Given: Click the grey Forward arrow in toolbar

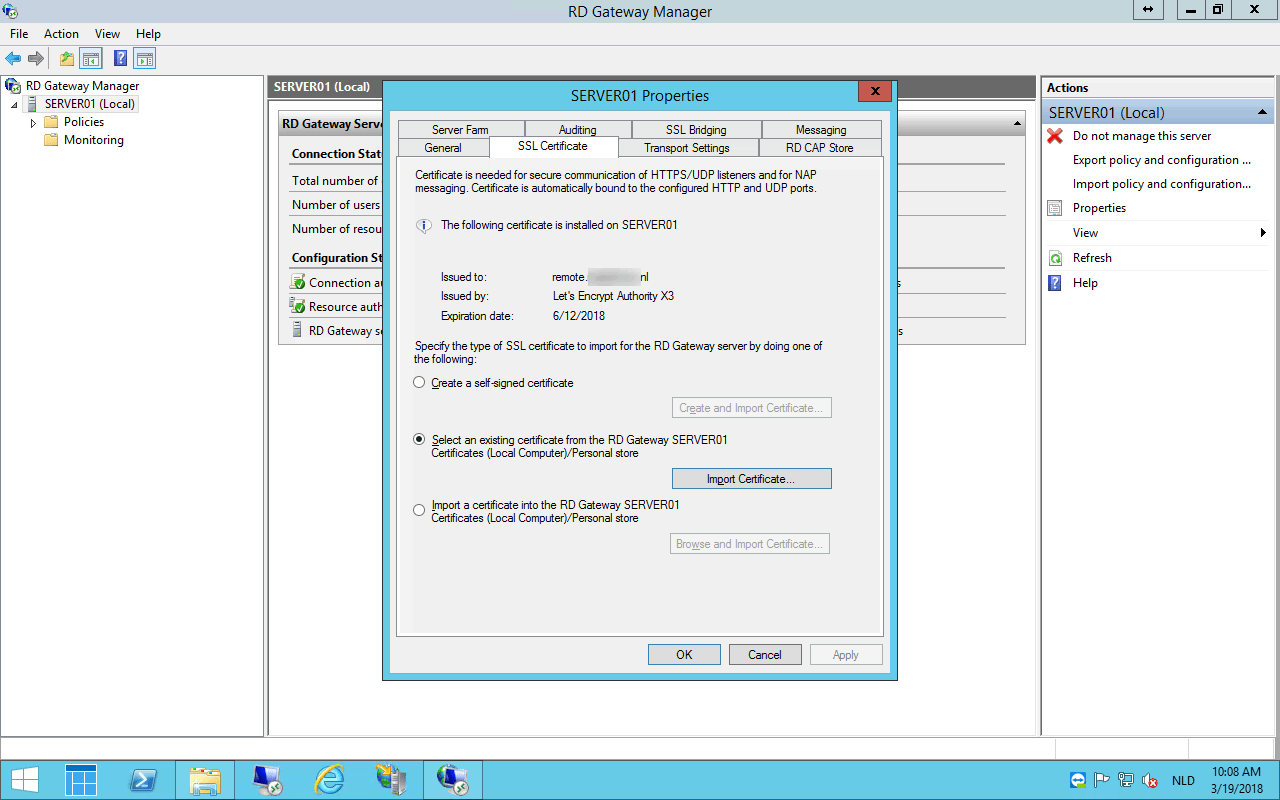Looking at the screenshot, I should point(36,59).
